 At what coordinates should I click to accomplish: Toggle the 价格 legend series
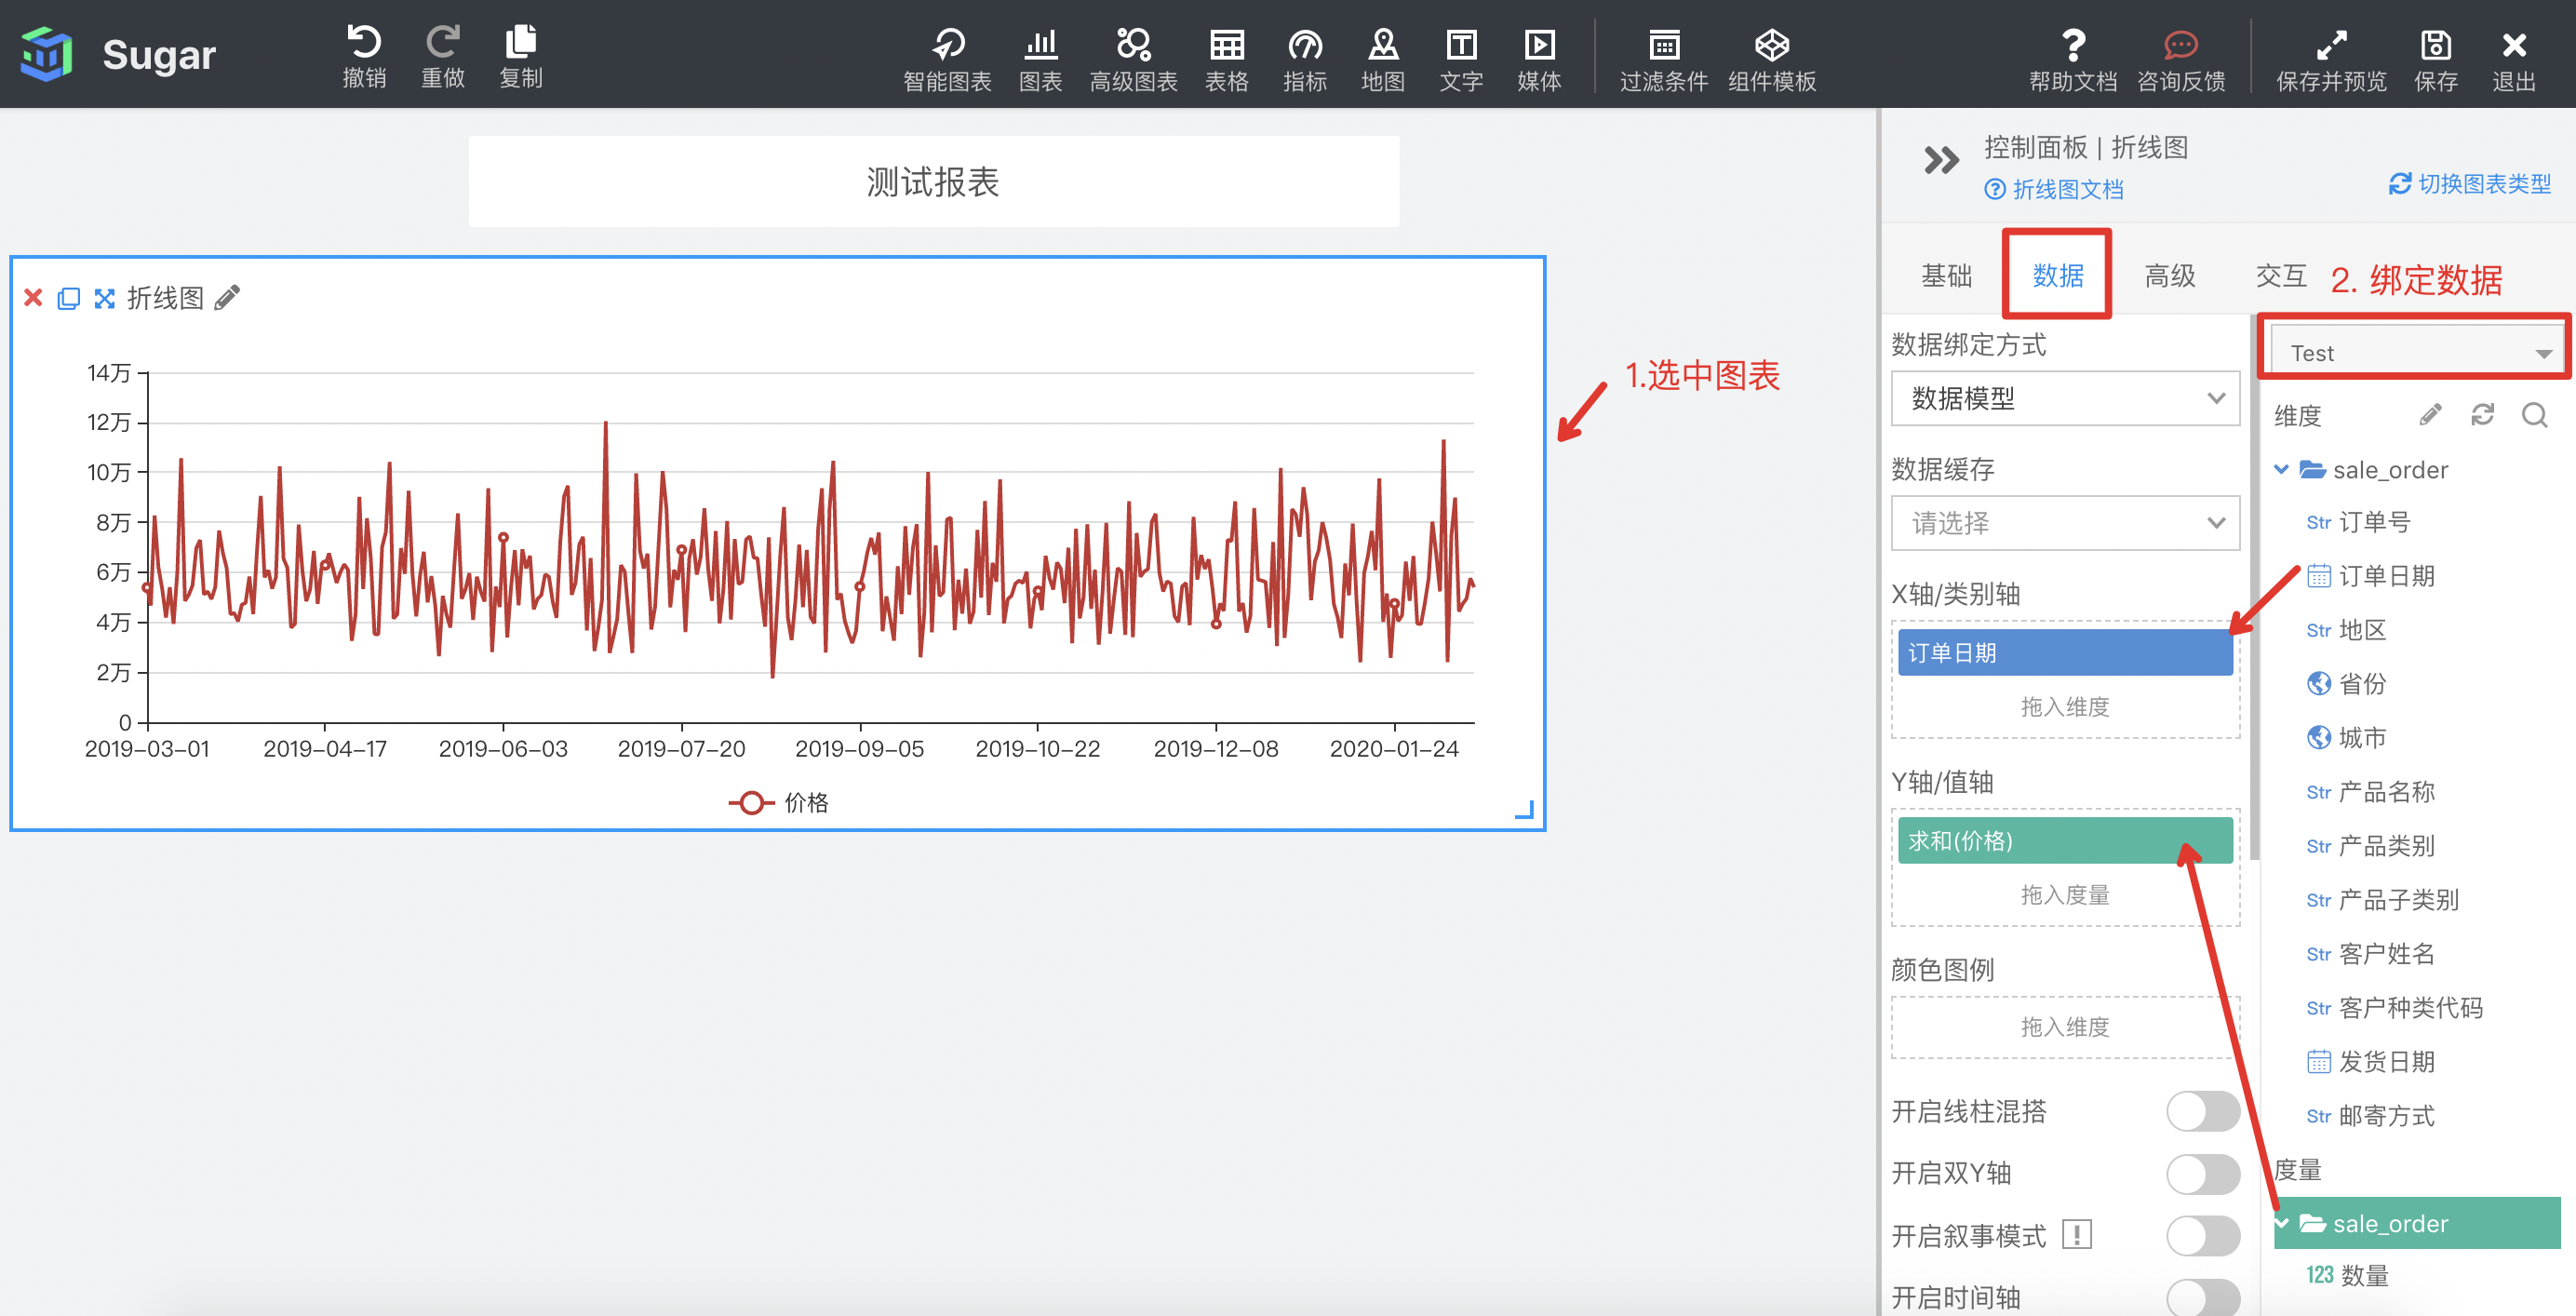778,803
